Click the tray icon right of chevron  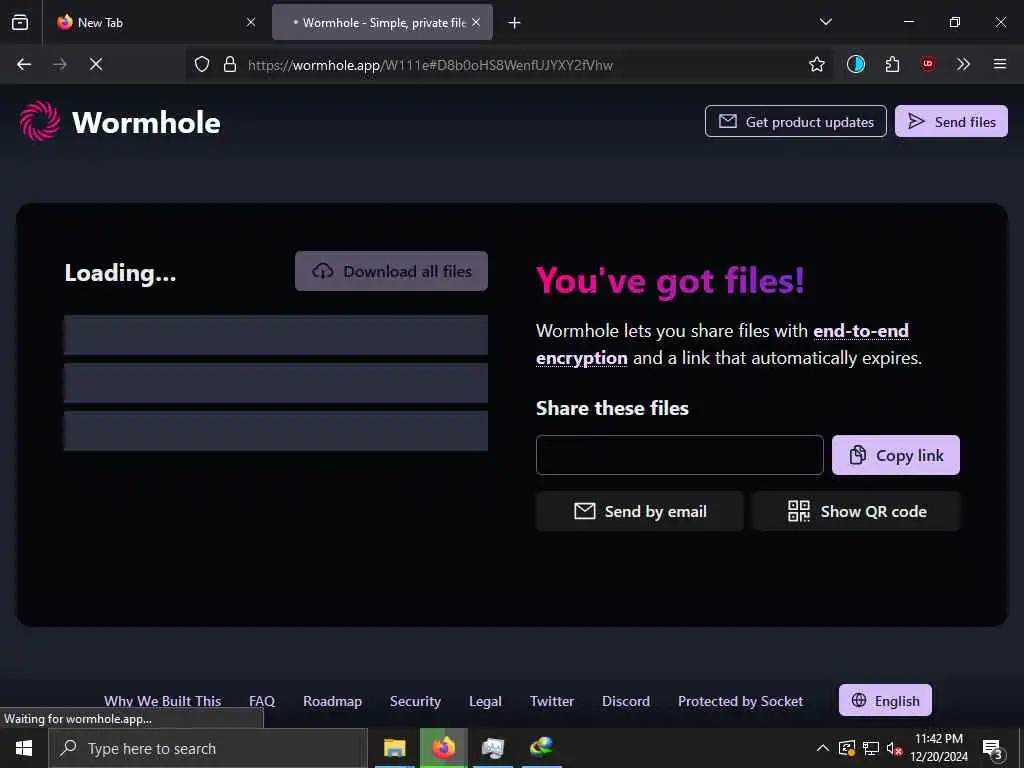847,748
